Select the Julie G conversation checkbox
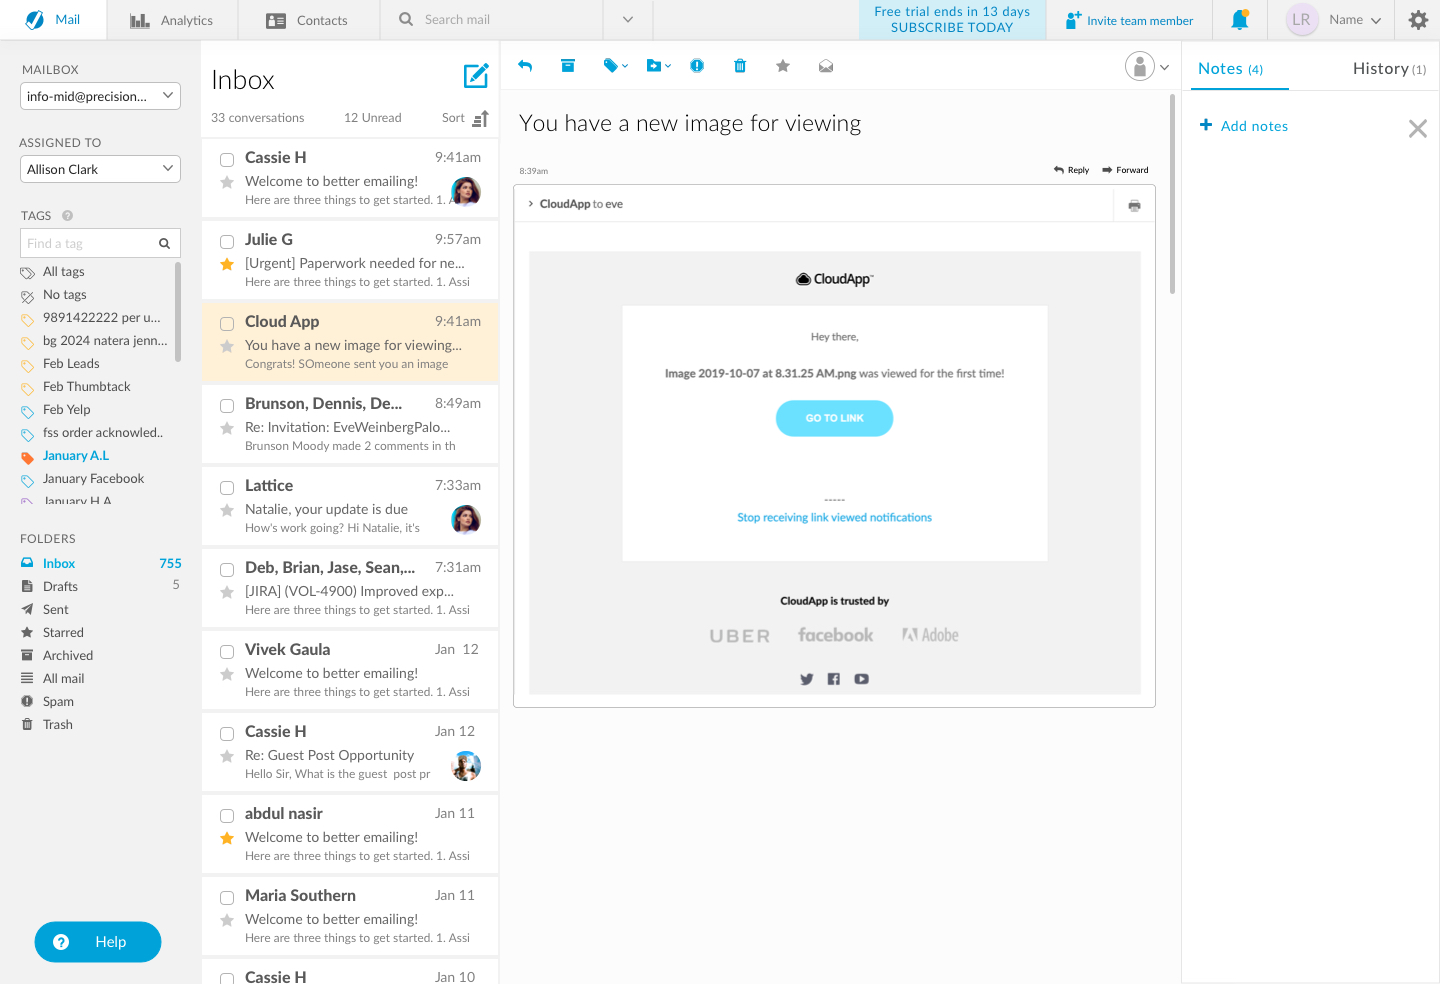The width and height of the screenshot is (1440, 984). pos(227,242)
